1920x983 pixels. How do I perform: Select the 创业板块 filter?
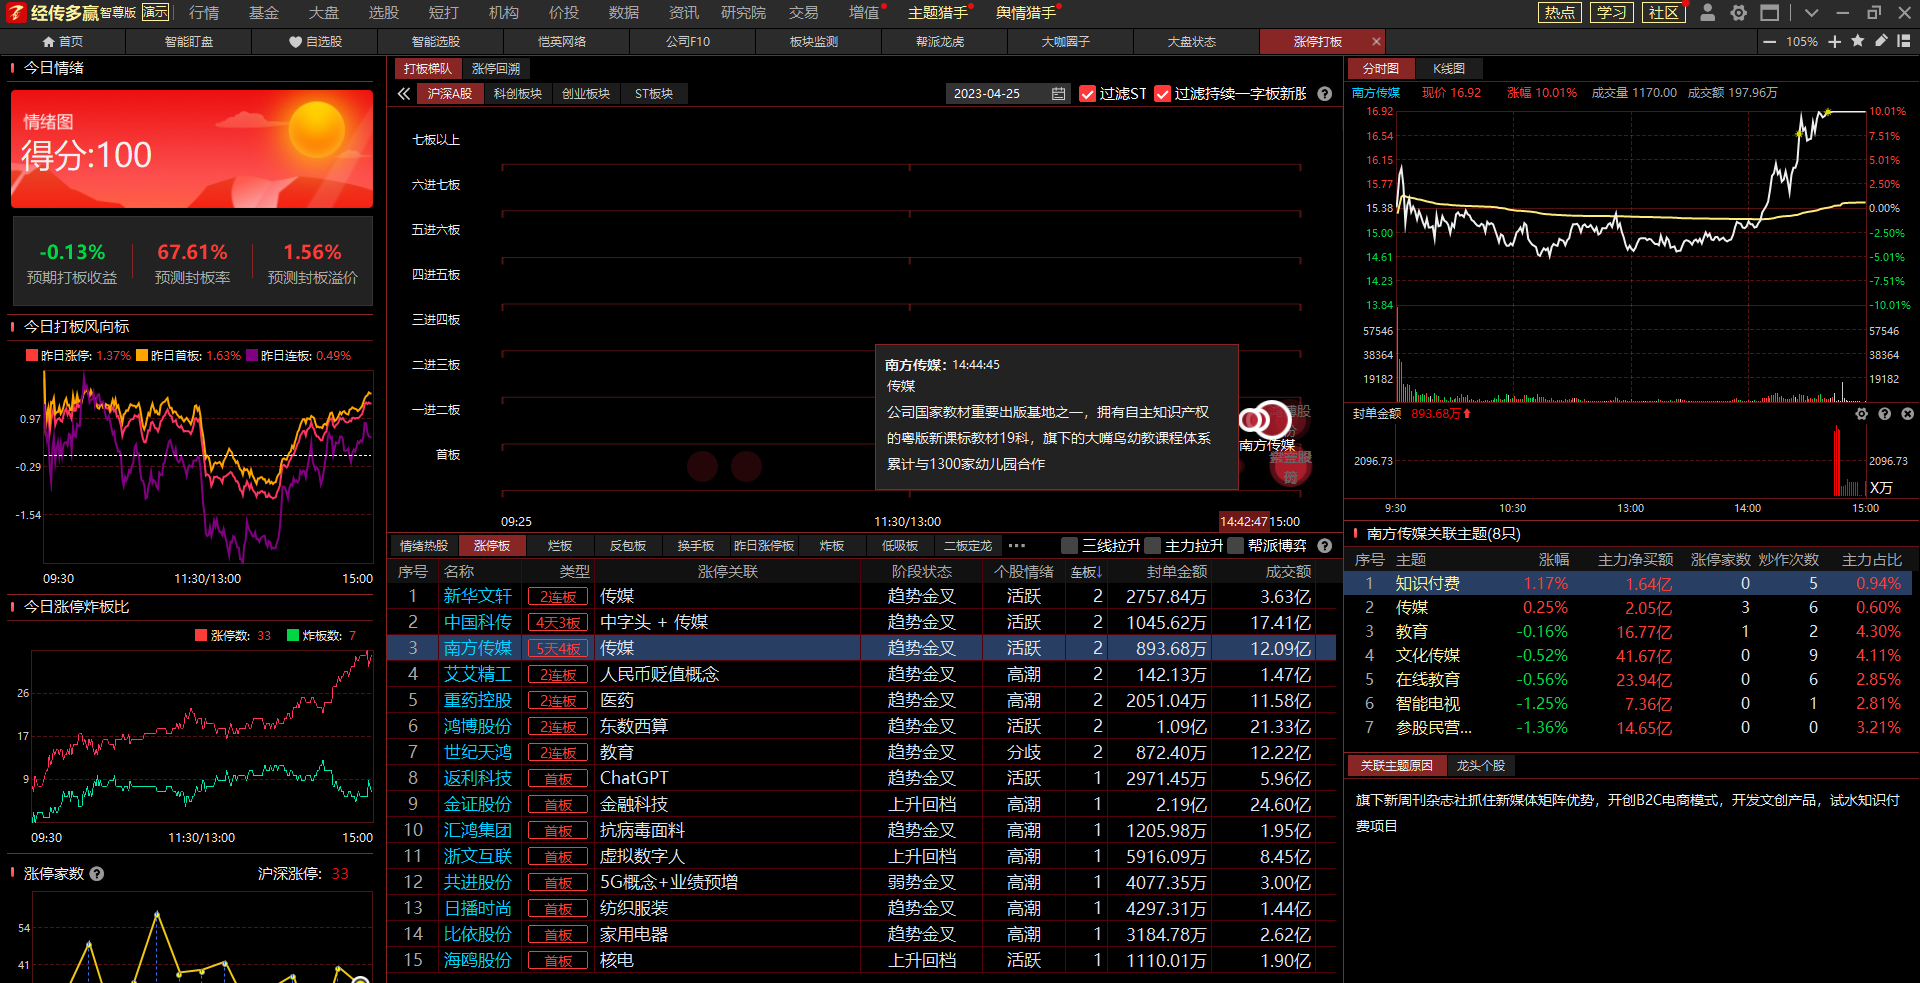click(586, 94)
